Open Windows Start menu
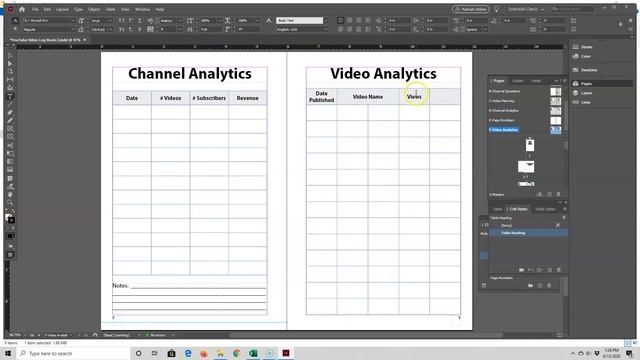Viewport: 640px width, 360px height. point(8,353)
